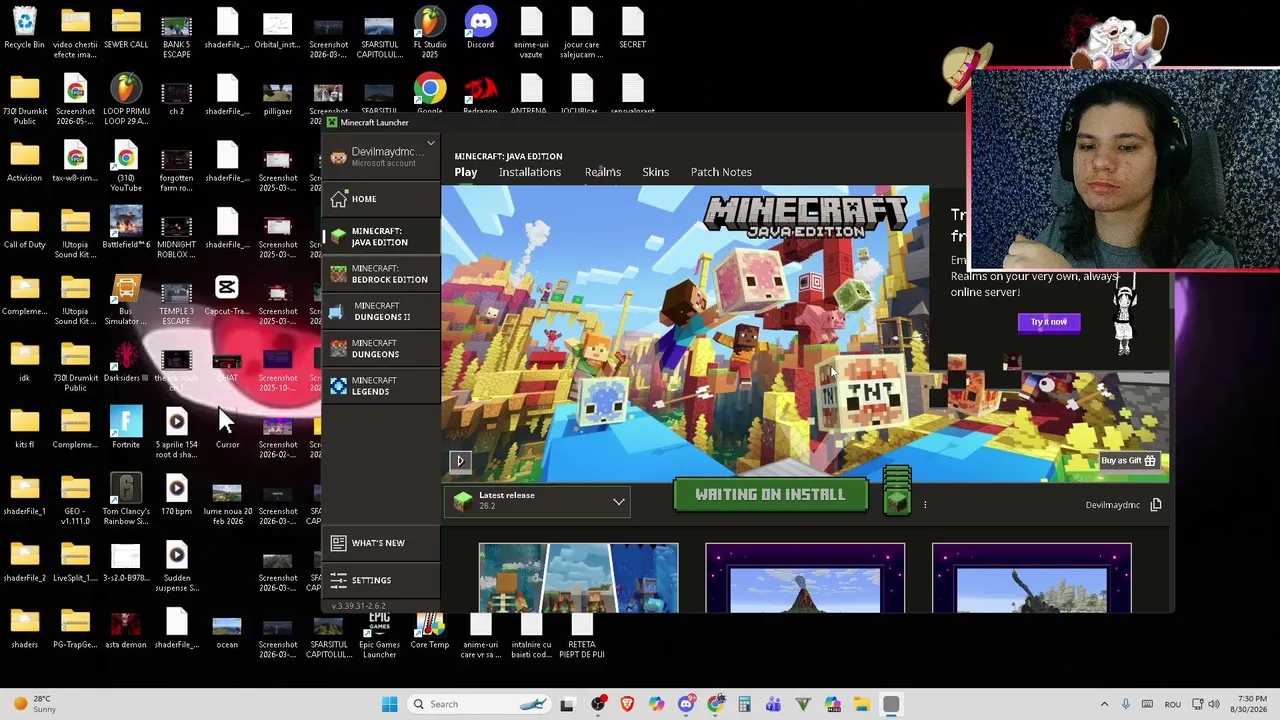Select the Core Temp desktop icon
1280x720 pixels.
430,631
